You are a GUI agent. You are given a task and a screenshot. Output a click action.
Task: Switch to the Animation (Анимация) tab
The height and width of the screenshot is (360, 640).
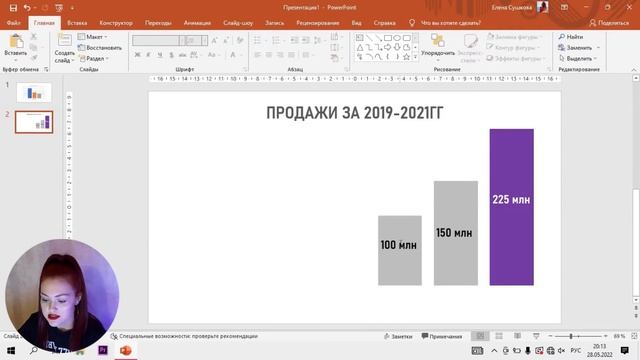(x=197, y=23)
